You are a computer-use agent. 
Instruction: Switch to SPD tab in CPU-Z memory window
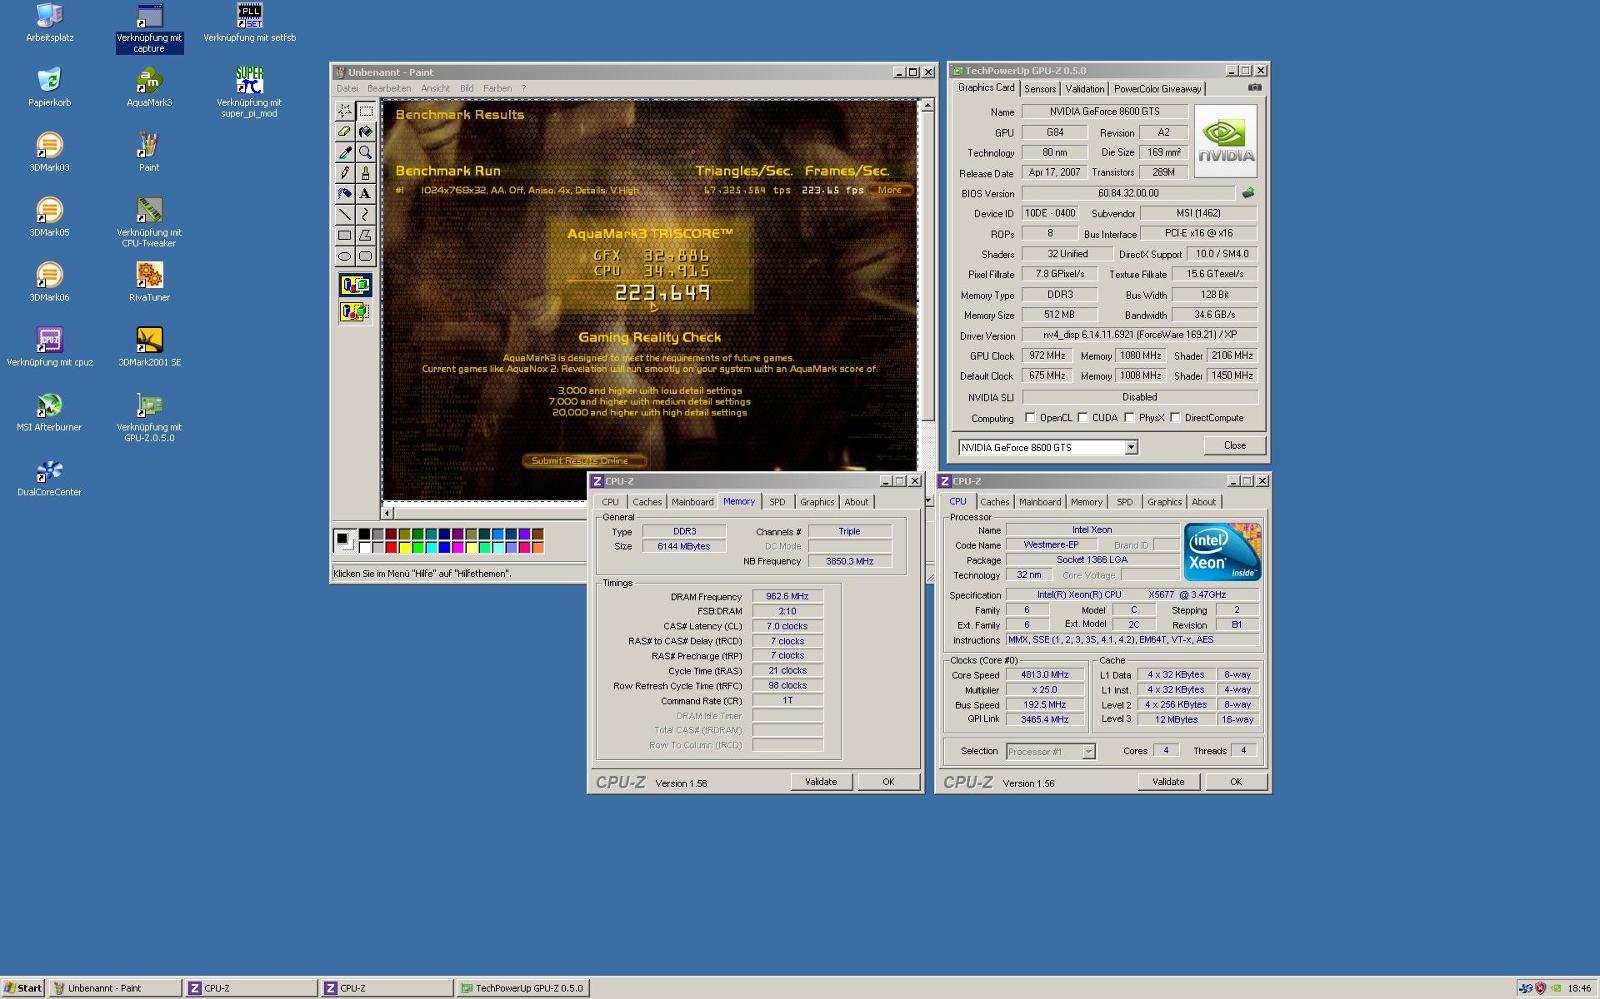(x=777, y=502)
